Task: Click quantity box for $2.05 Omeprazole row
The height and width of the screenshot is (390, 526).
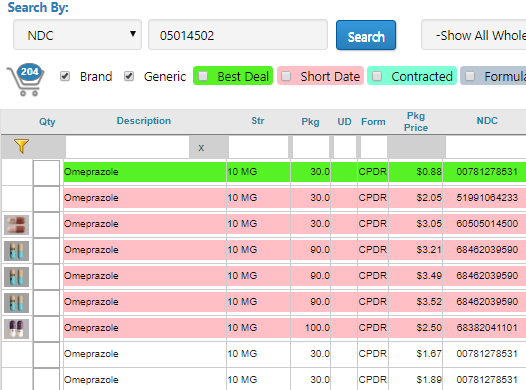Action: pyautogui.click(x=47, y=199)
